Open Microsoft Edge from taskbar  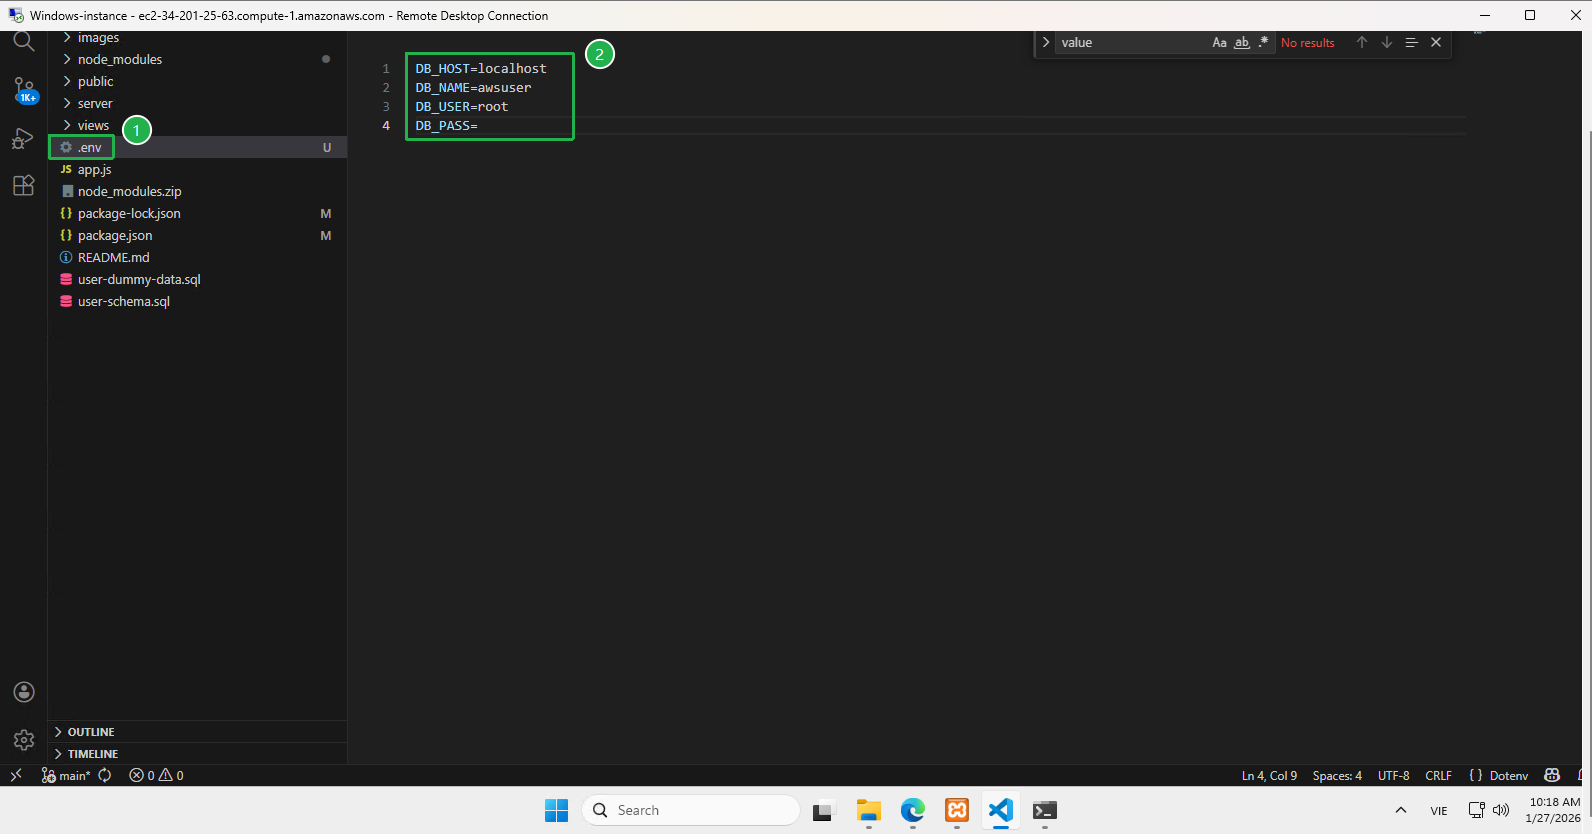(912, 810)
